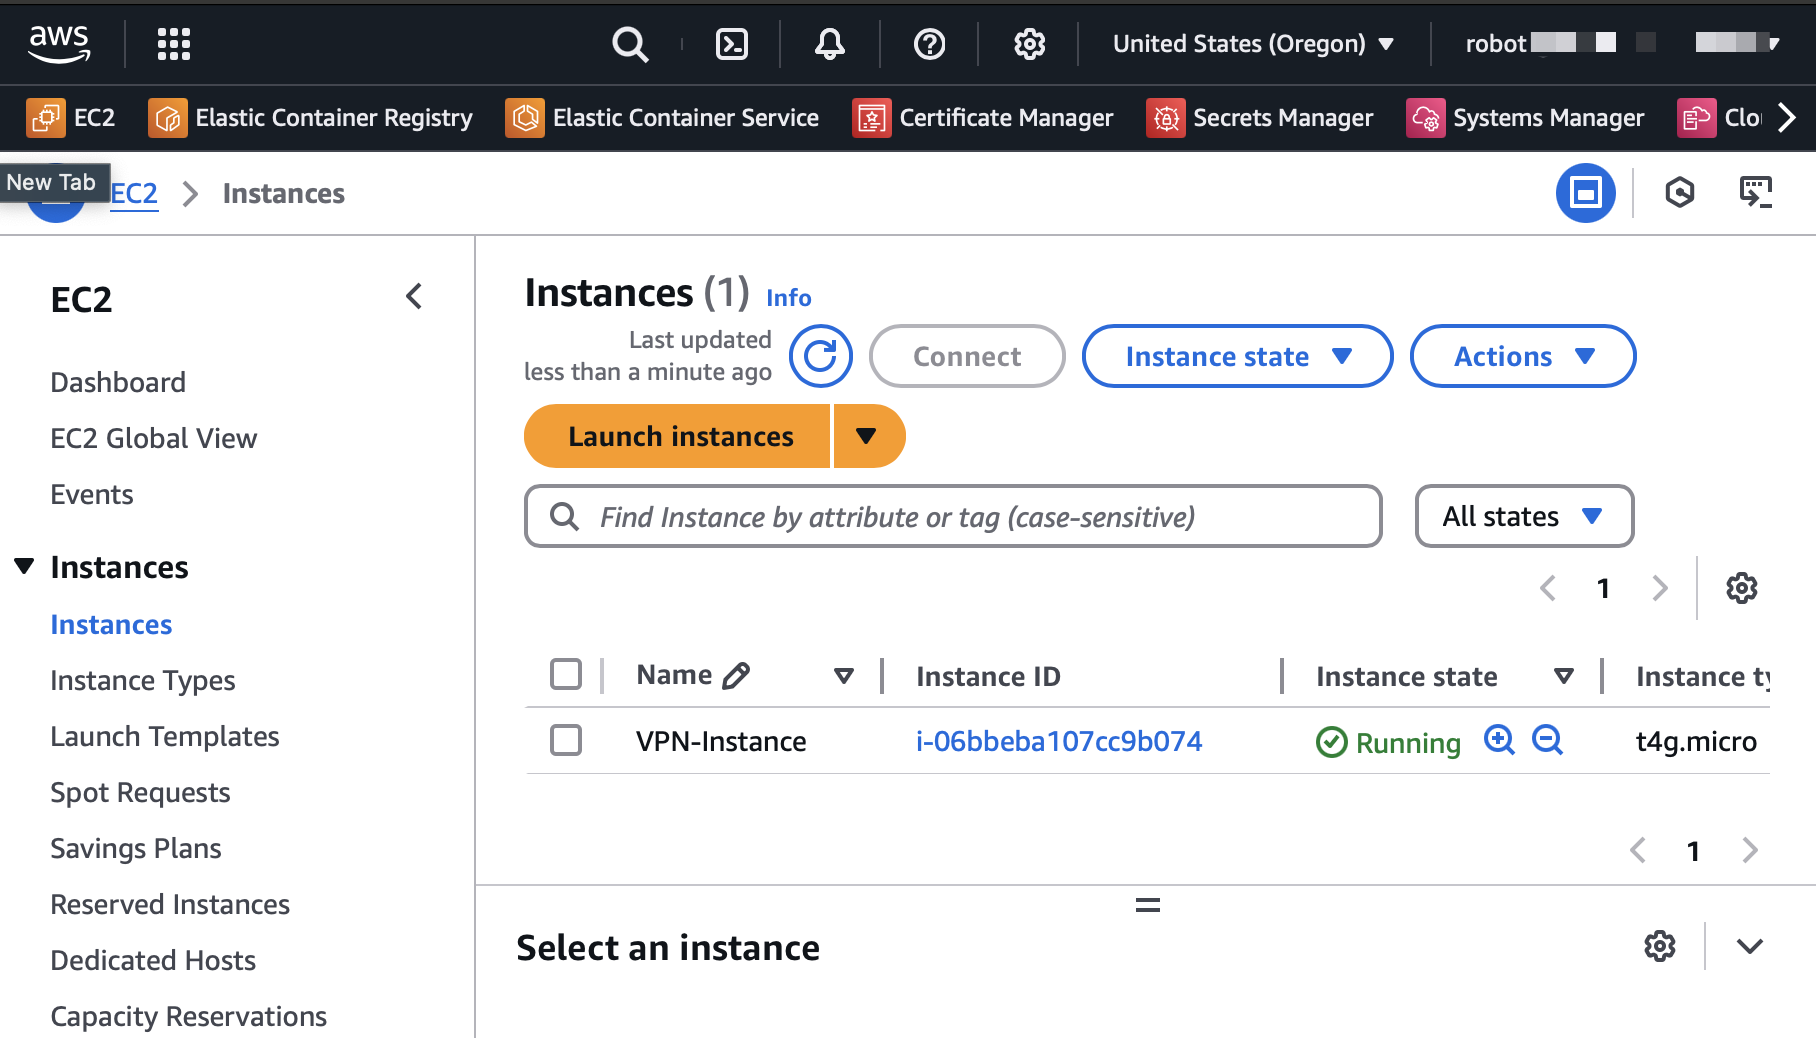Open EC2 Global View in sidebar
1816x1038 pixels.
154,438
